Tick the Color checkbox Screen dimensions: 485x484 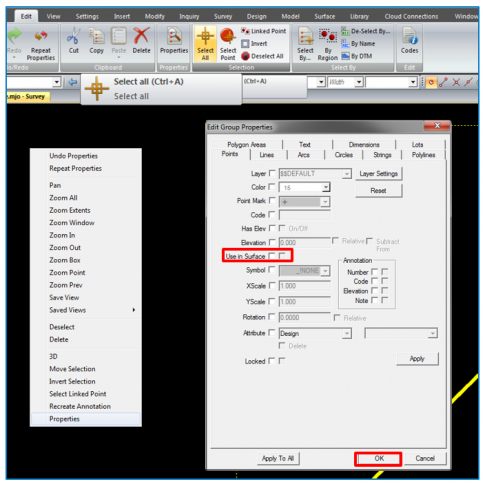272,187
